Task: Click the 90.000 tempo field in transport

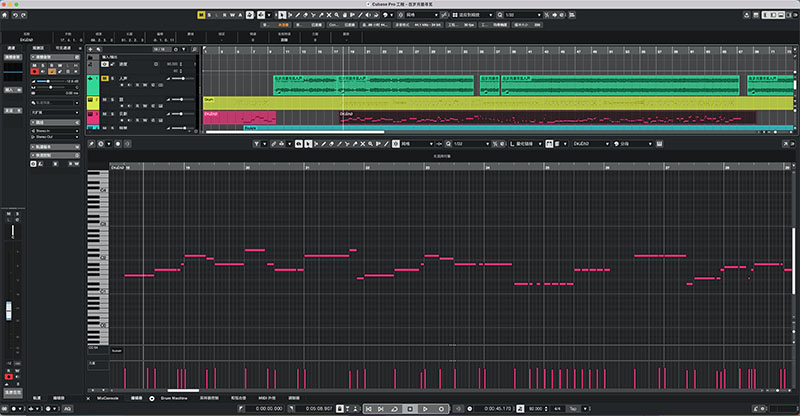Action: (x=535, y=409)
